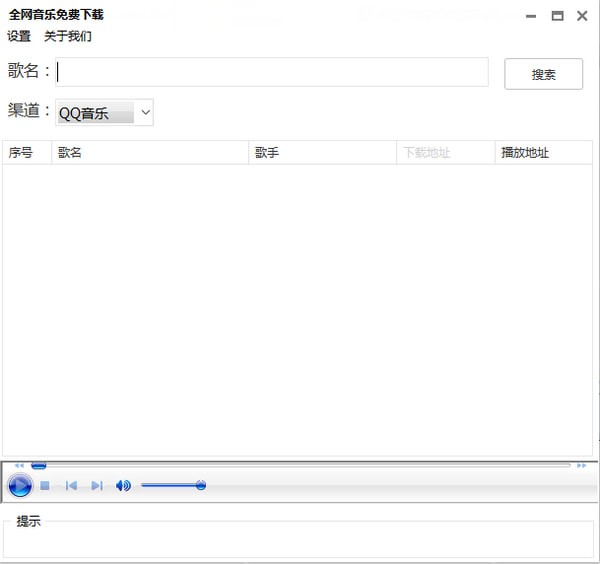The image size is (600, 564).
Task: Click the fast-forward arrows on seek bar
Action: coord(582,465)
